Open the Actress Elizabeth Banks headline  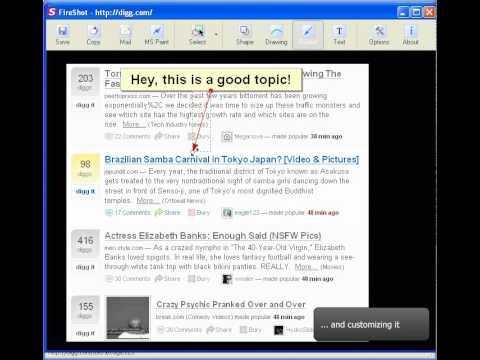point(213,236)
